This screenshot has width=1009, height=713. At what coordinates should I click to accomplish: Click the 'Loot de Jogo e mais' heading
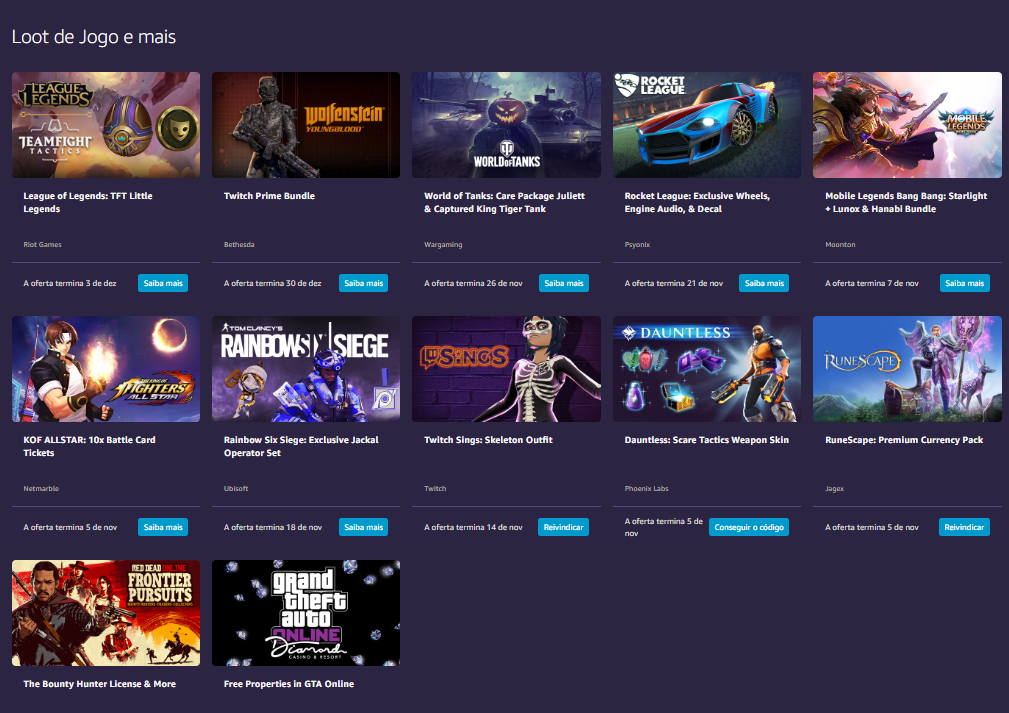[x=94, y=37]
